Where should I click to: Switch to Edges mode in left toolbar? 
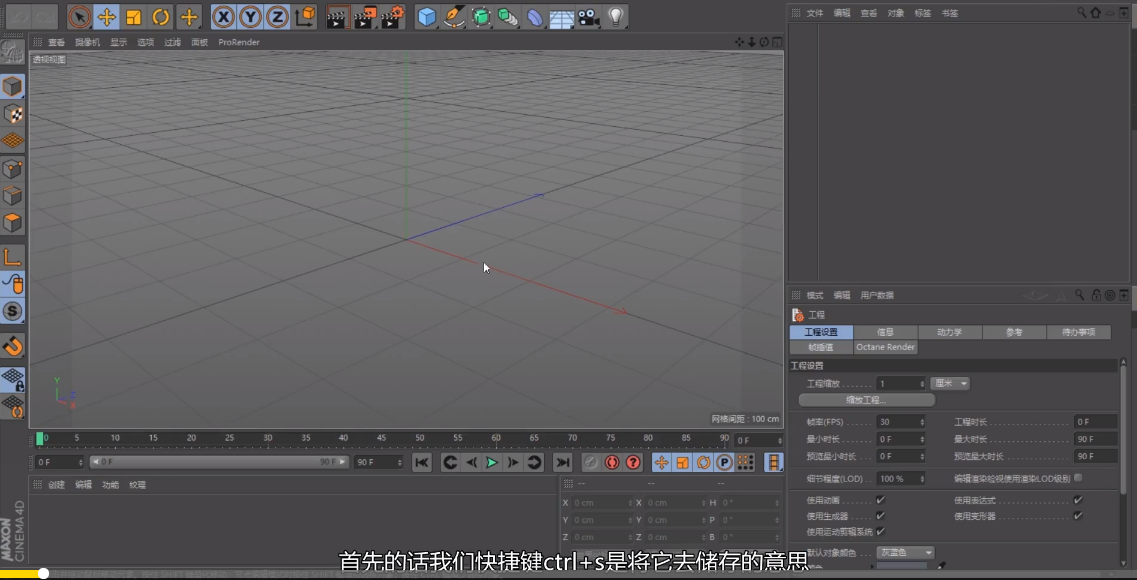[12, 196]
